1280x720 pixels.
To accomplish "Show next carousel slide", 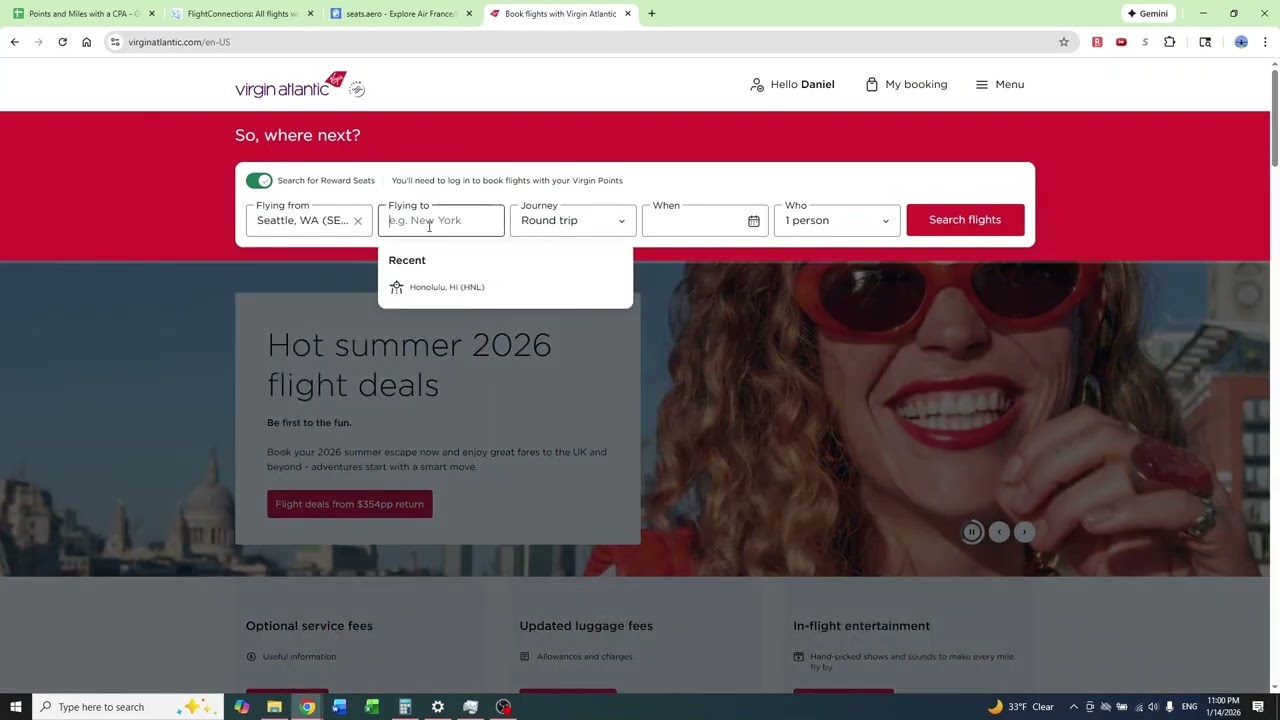I will pos(1024,532).
